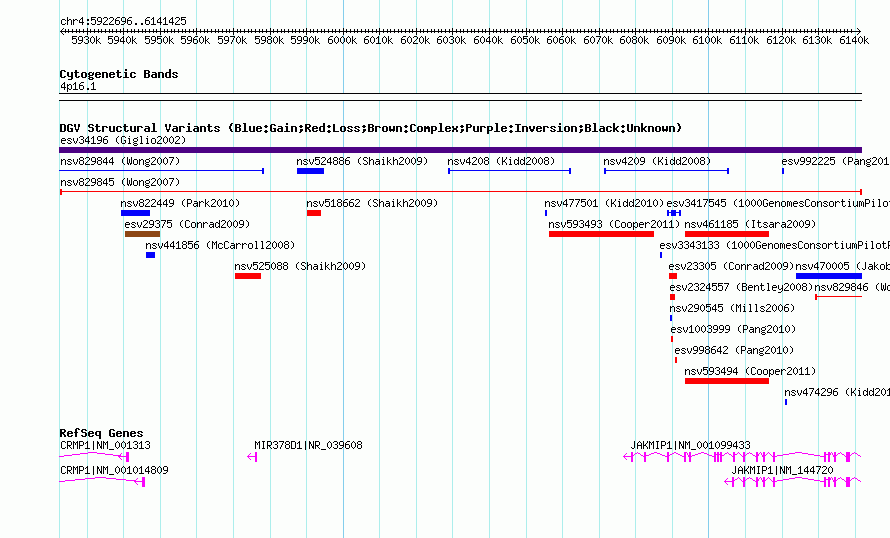
Task: Click the 6140k ruler position
Action: 854,40
